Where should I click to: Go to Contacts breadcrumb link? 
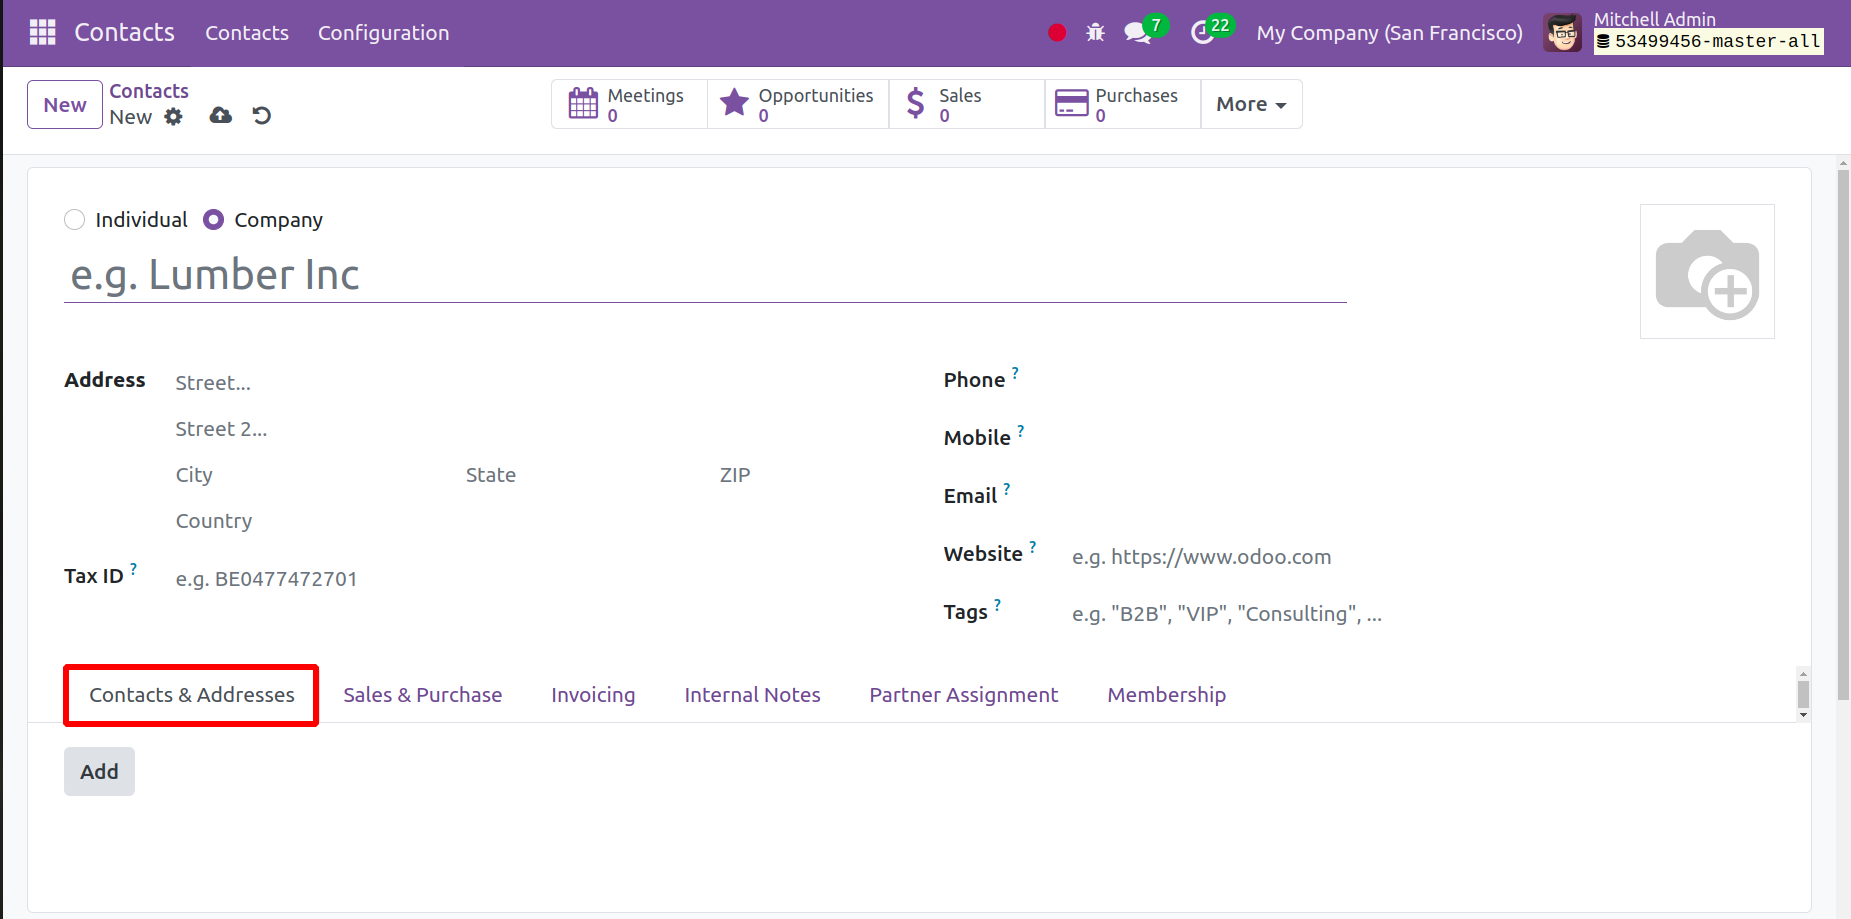click(149, 91)
